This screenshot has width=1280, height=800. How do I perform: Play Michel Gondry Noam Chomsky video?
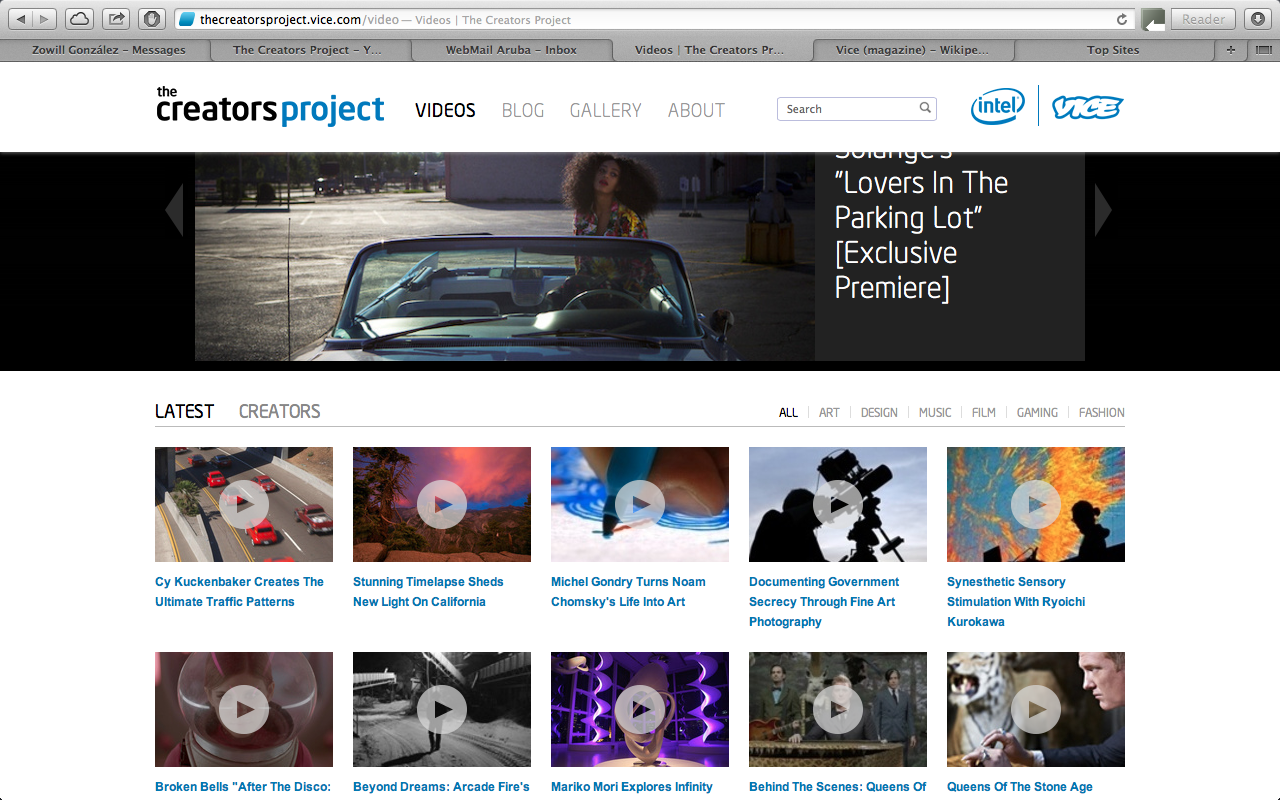click(640, 504)
